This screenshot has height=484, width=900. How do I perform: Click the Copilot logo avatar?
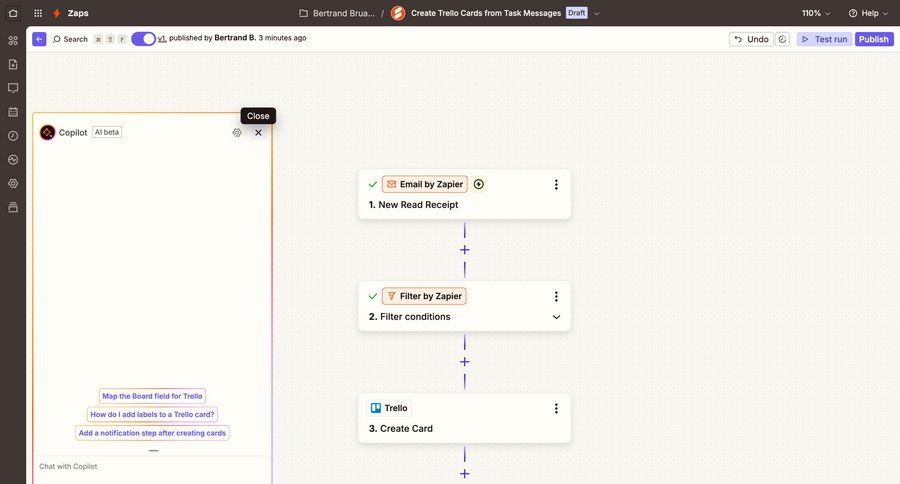[47, 133]
